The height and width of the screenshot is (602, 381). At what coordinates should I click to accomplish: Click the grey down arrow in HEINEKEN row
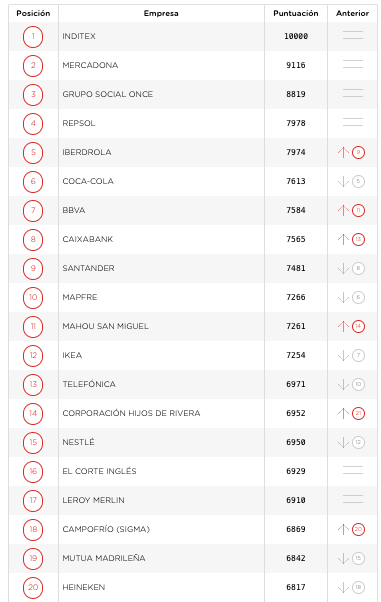point(343,587)
